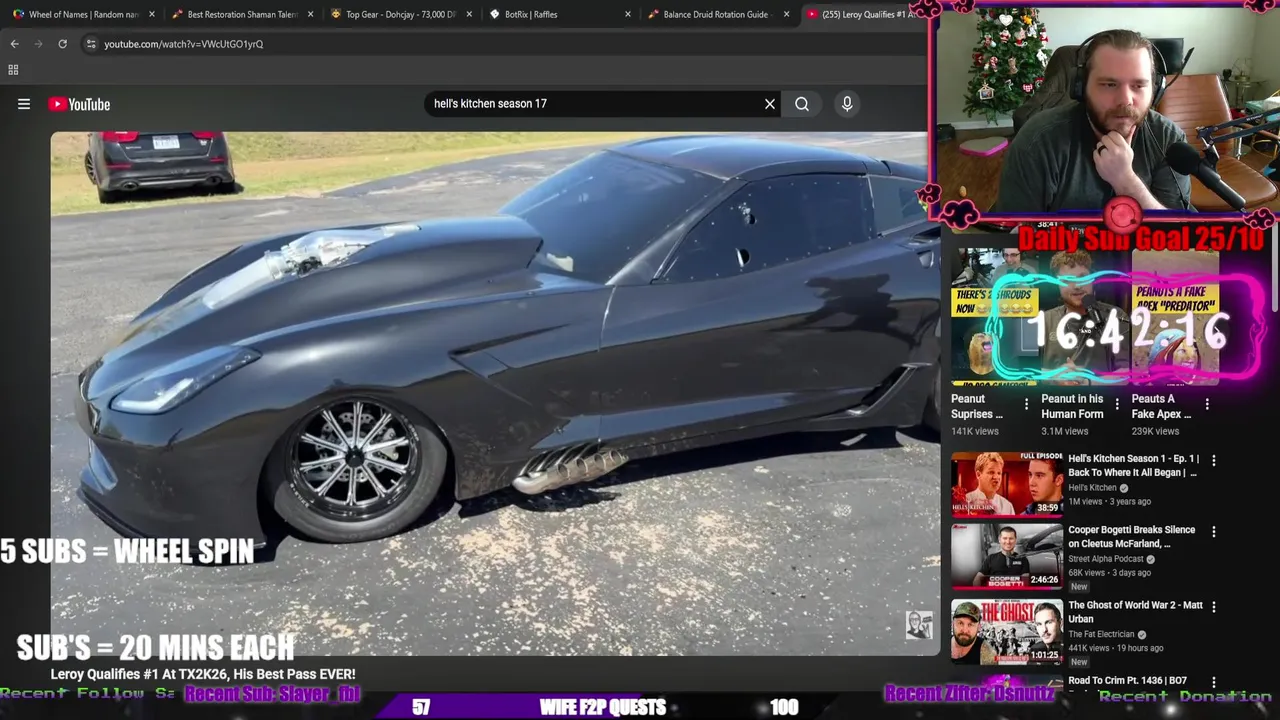The width and height of the screenshot is (1280, 720).
Task: Open options for Ghost of World War 2 video
Action: [1214, 607]
